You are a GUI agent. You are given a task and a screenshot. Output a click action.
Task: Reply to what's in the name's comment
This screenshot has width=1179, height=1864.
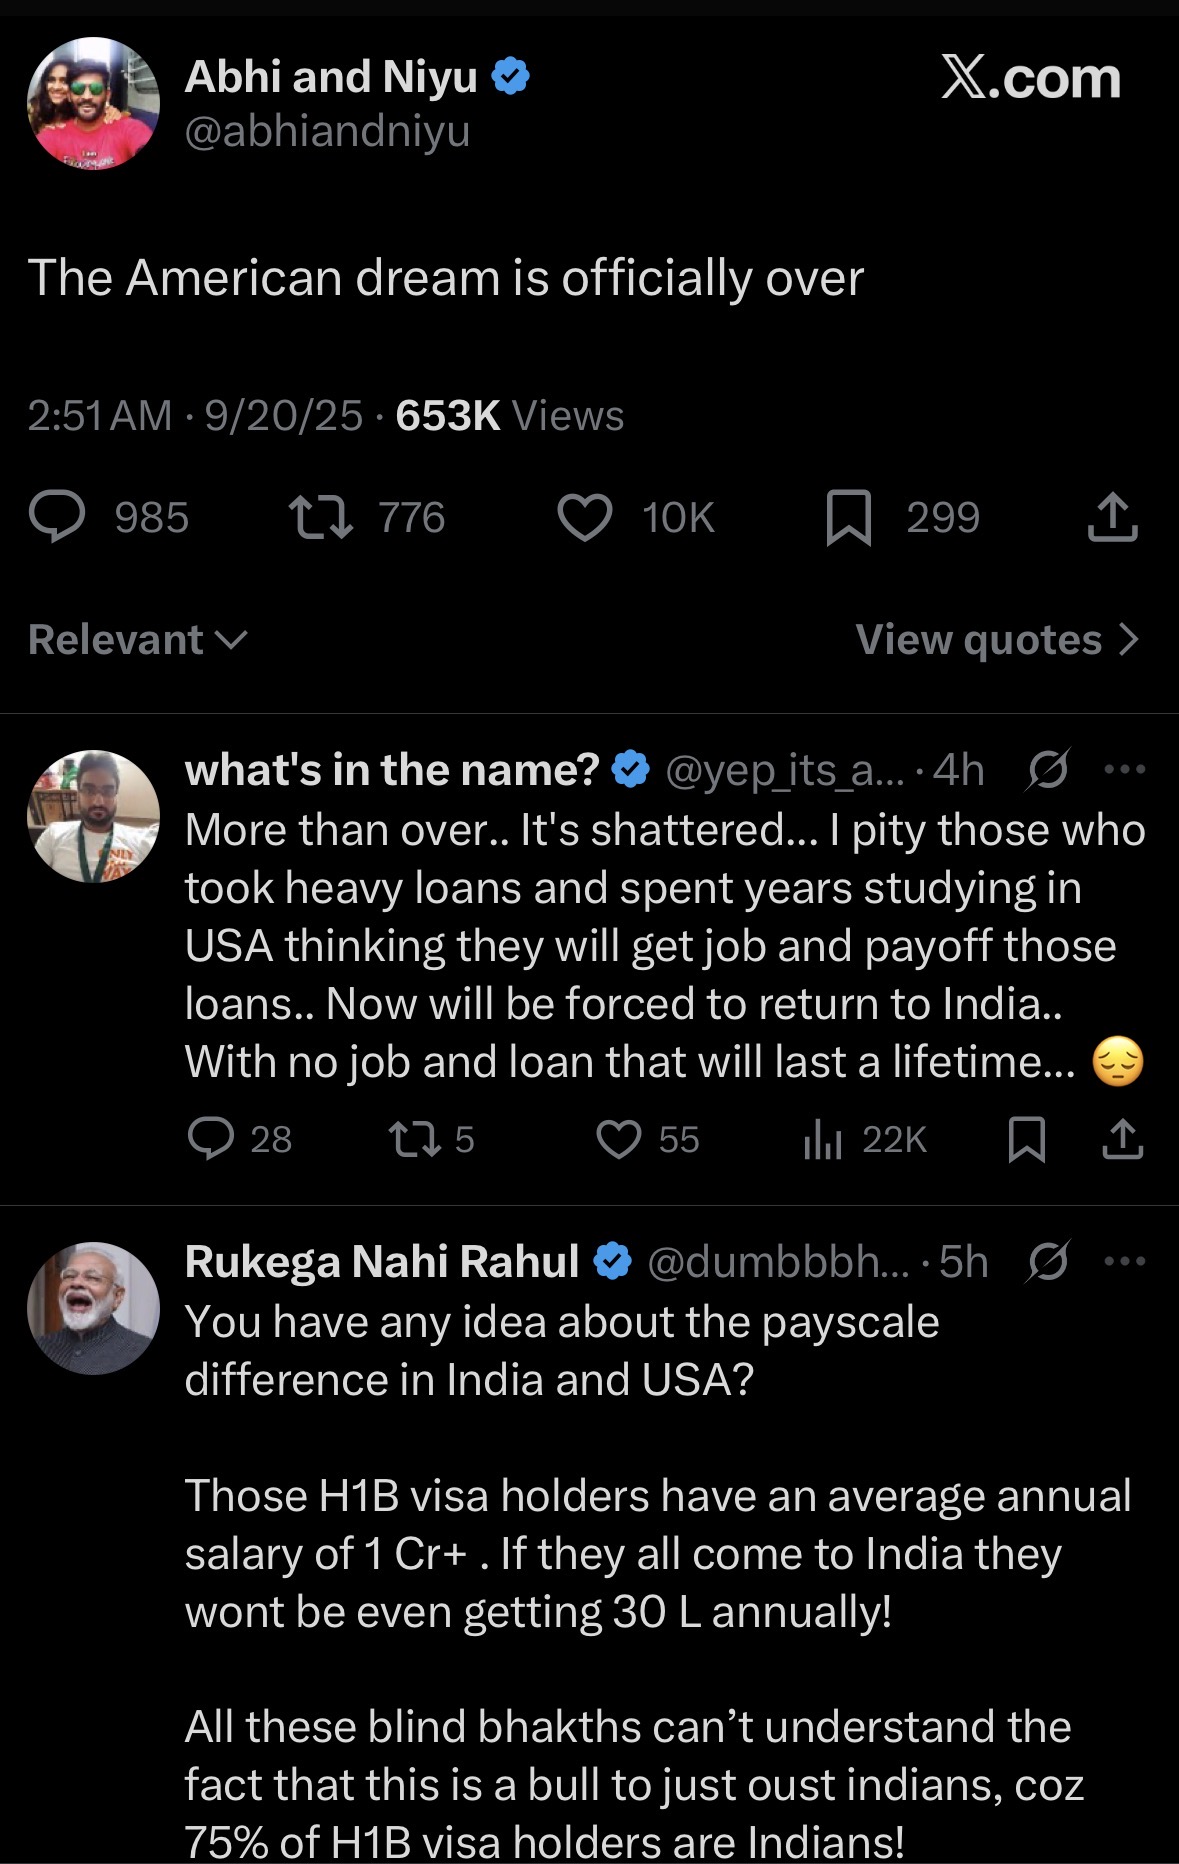[211, 1139]
